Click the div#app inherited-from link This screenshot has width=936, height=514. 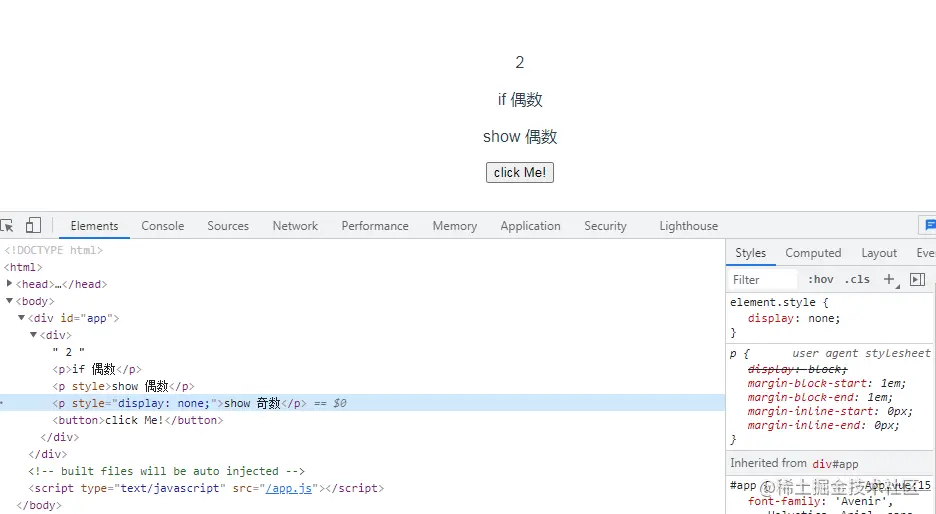pyautogui.click(x=835, y=463)
